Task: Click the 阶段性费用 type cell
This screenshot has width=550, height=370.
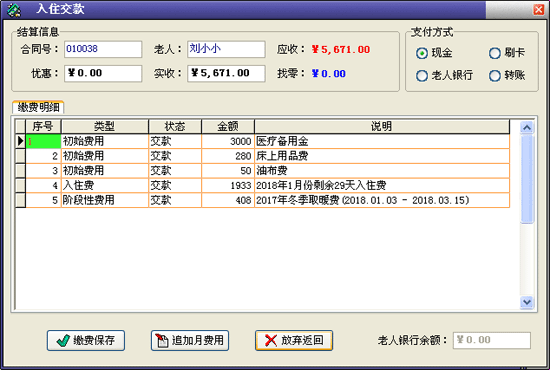Action: tap(105, 200)
